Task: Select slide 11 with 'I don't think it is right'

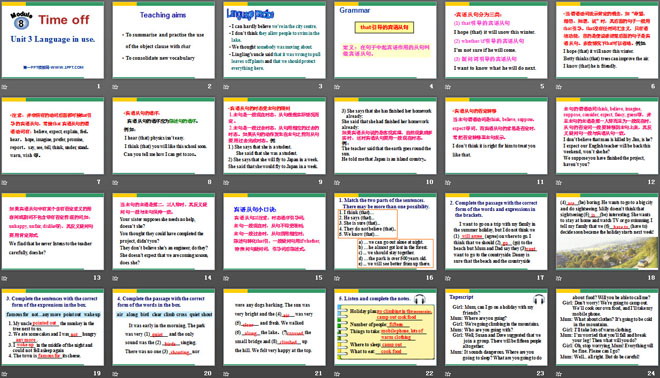Action: coord(496,136)
